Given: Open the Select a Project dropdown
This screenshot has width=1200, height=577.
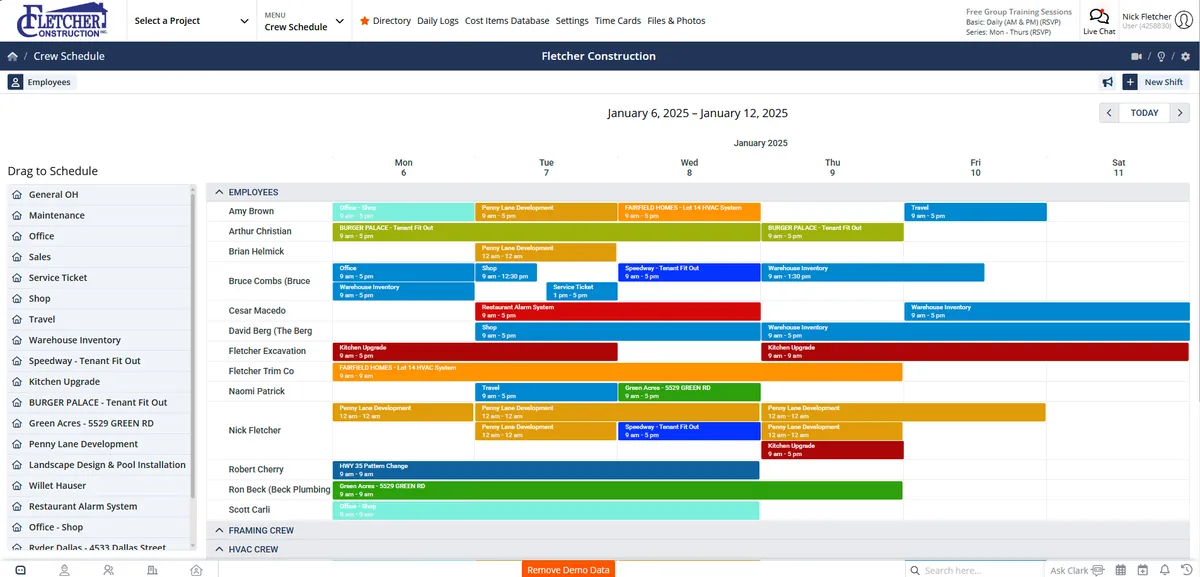Looking at the screenshot, I should [191, 20].
